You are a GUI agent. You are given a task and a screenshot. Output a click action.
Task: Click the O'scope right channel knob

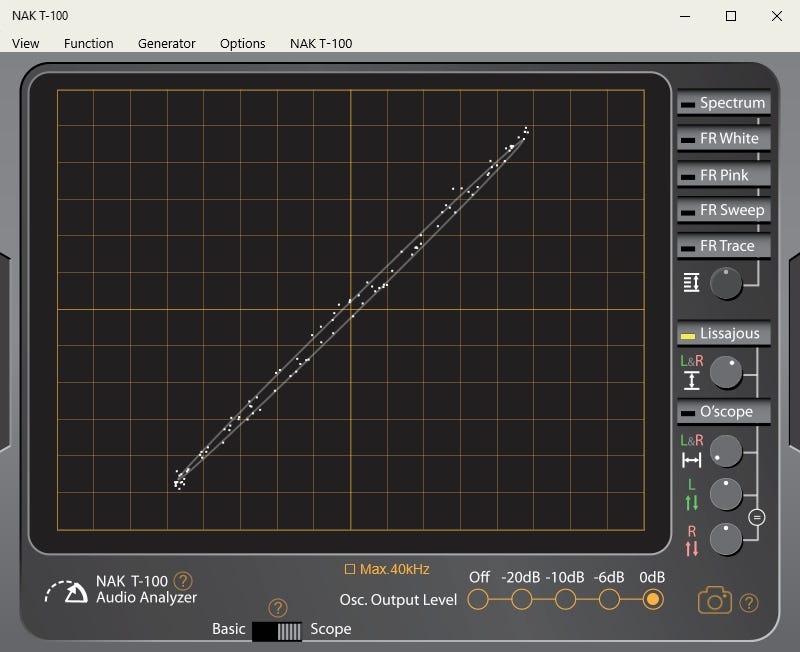click(726, 539)
